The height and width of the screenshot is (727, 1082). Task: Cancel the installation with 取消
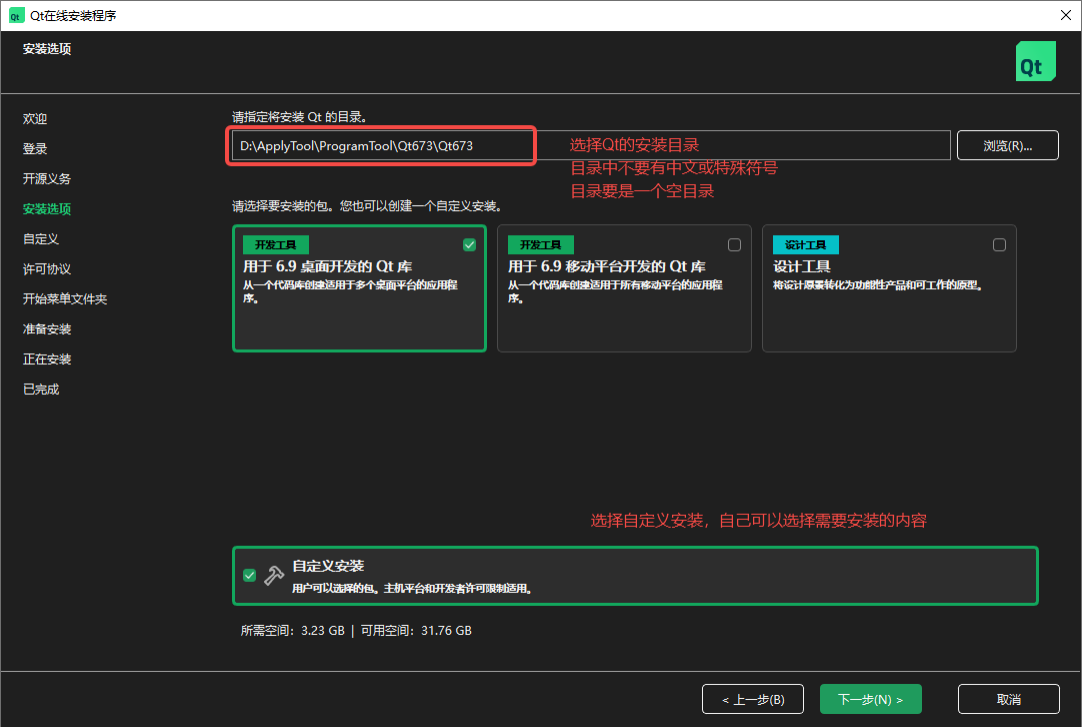click(x=1009, y=699)
